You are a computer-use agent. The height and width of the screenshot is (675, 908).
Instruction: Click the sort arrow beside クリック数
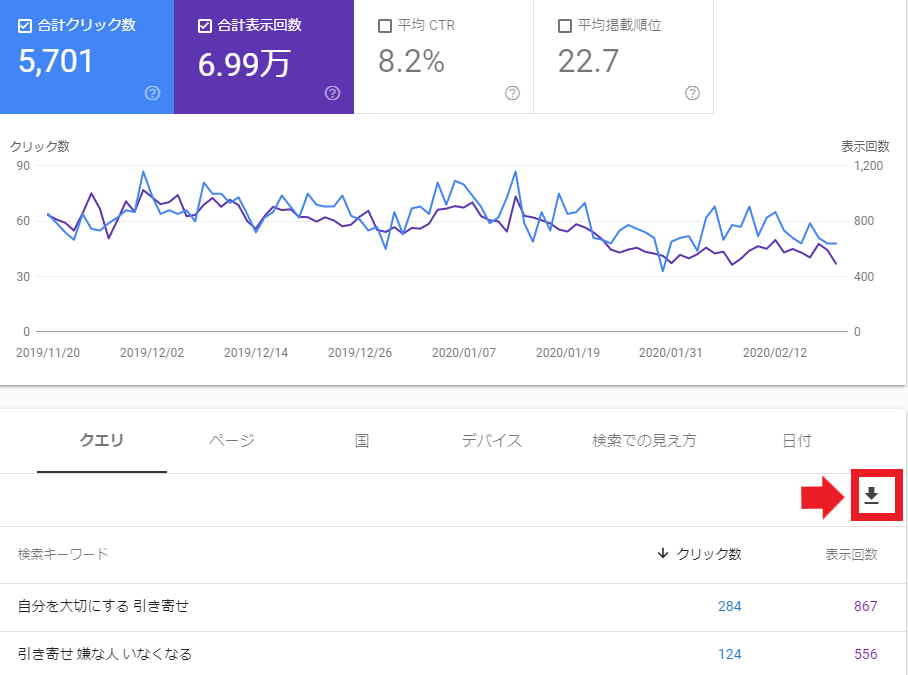[x=663, y=553]
